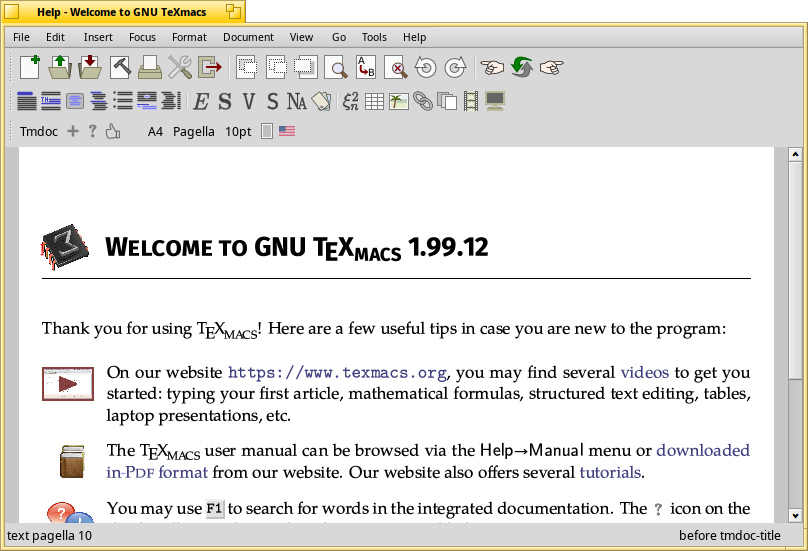808x551 pixels.
Task: Open the File menu
Action: tap(21, 37)
